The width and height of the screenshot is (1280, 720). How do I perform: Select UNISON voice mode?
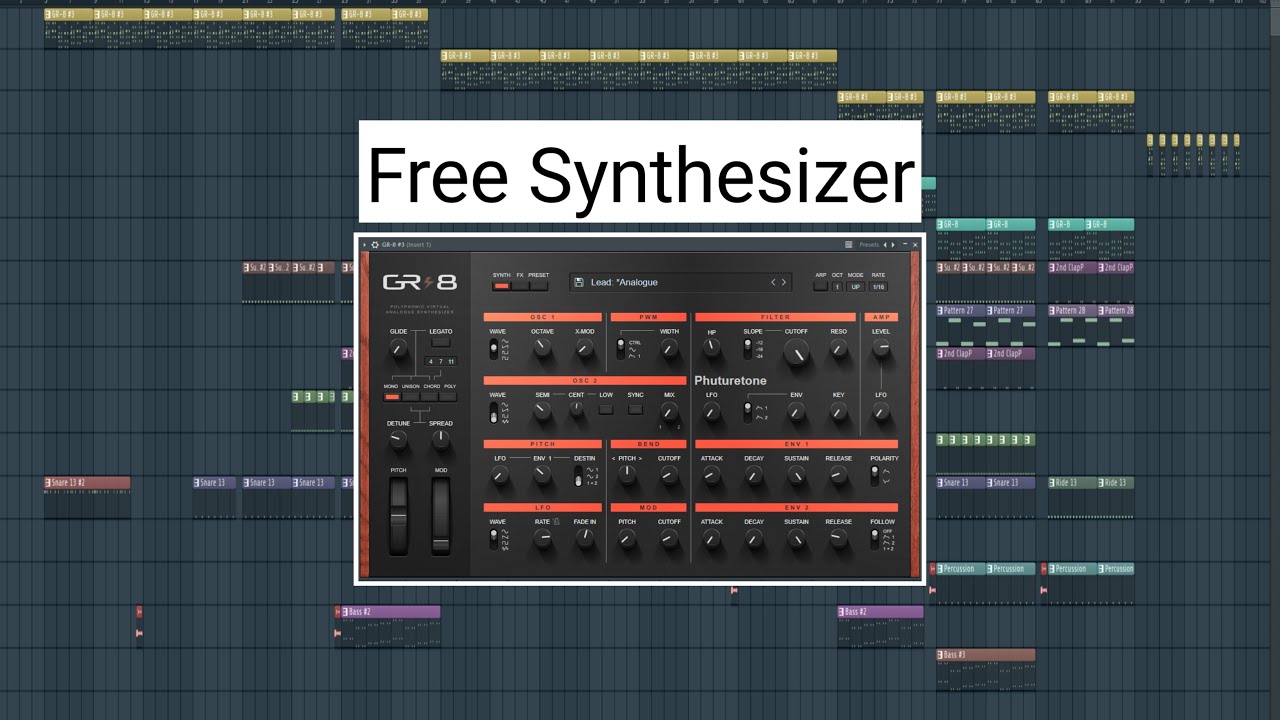pyautogui.click(x=411, y=397)
